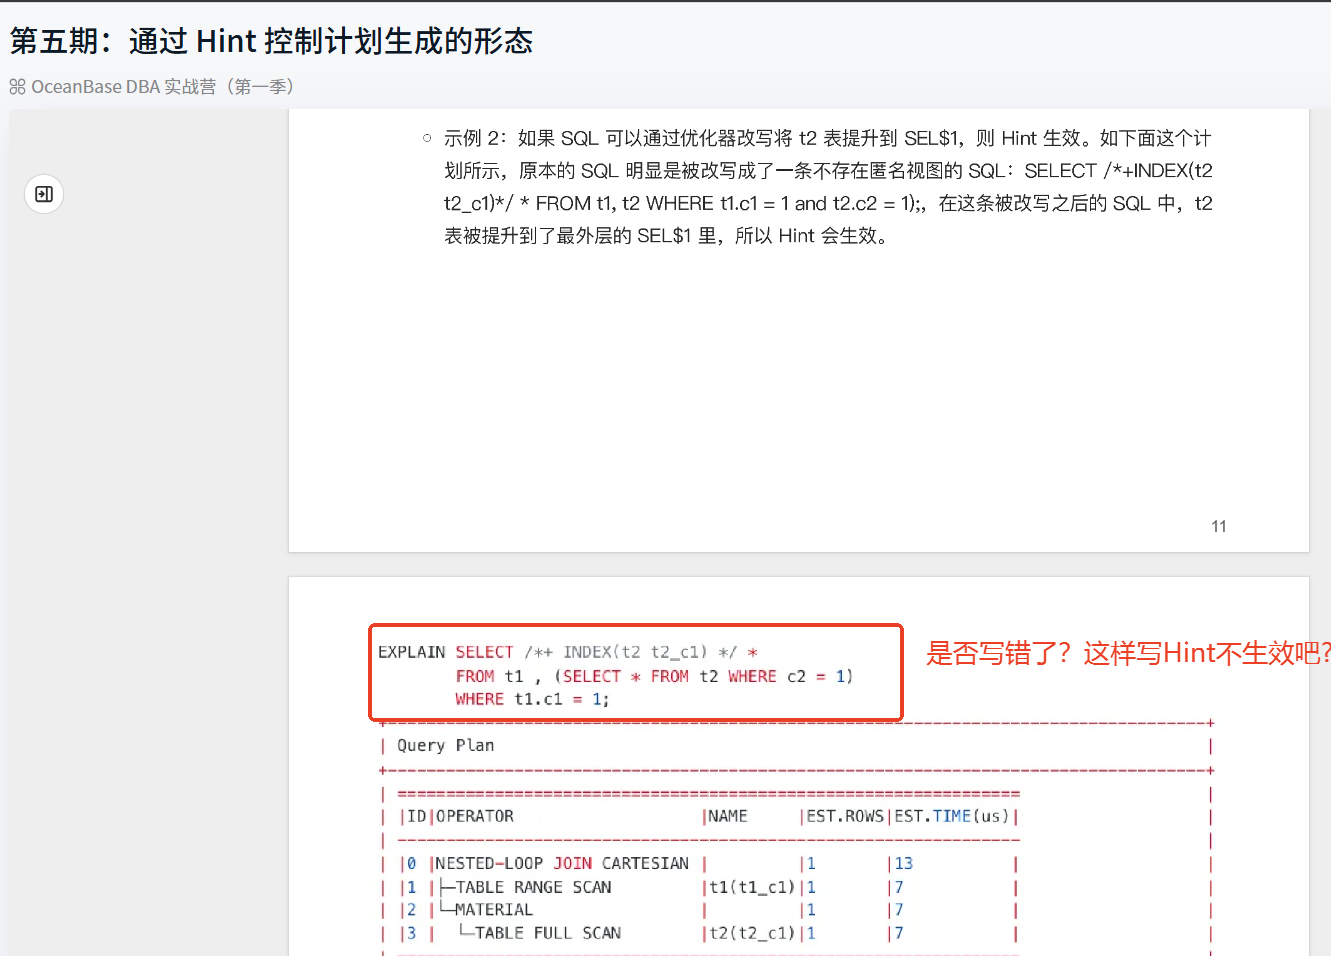This screenshot has height=956, width=1331.
Task: Click the 示例 2 paragraph text
Action: point(827,187)
